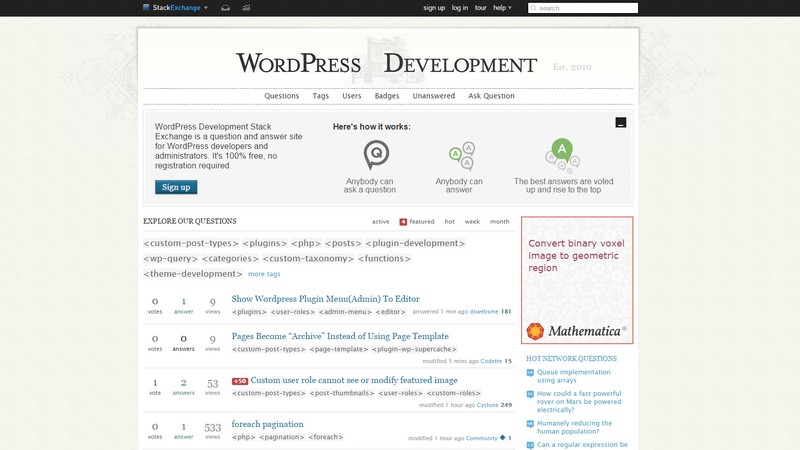Open question Show Wordpress Plugin Menu(Admin) To Editor
Screen dimensions: 800x450
coord(326,299)
